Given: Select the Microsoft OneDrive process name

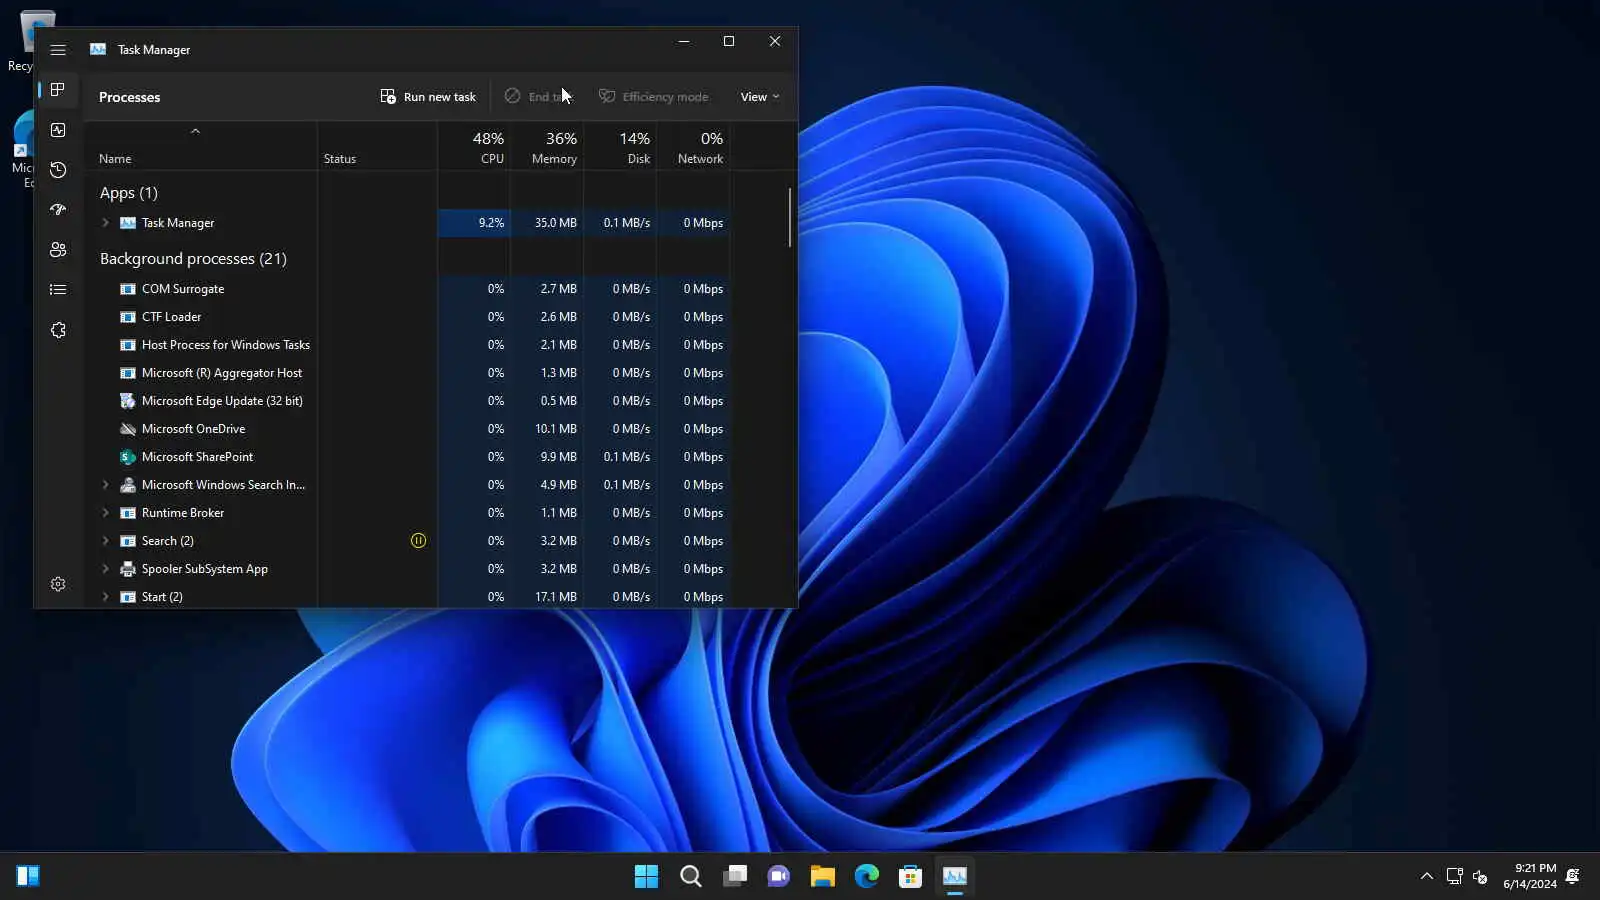Looking at the screenshot, I should 193,429.
